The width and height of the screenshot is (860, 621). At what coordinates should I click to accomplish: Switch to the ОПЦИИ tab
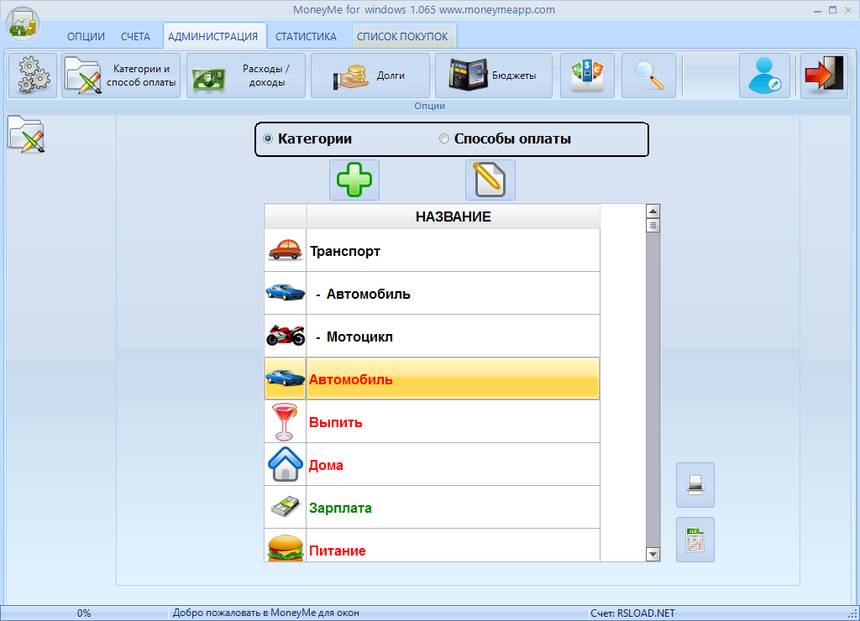pos(86,37)
